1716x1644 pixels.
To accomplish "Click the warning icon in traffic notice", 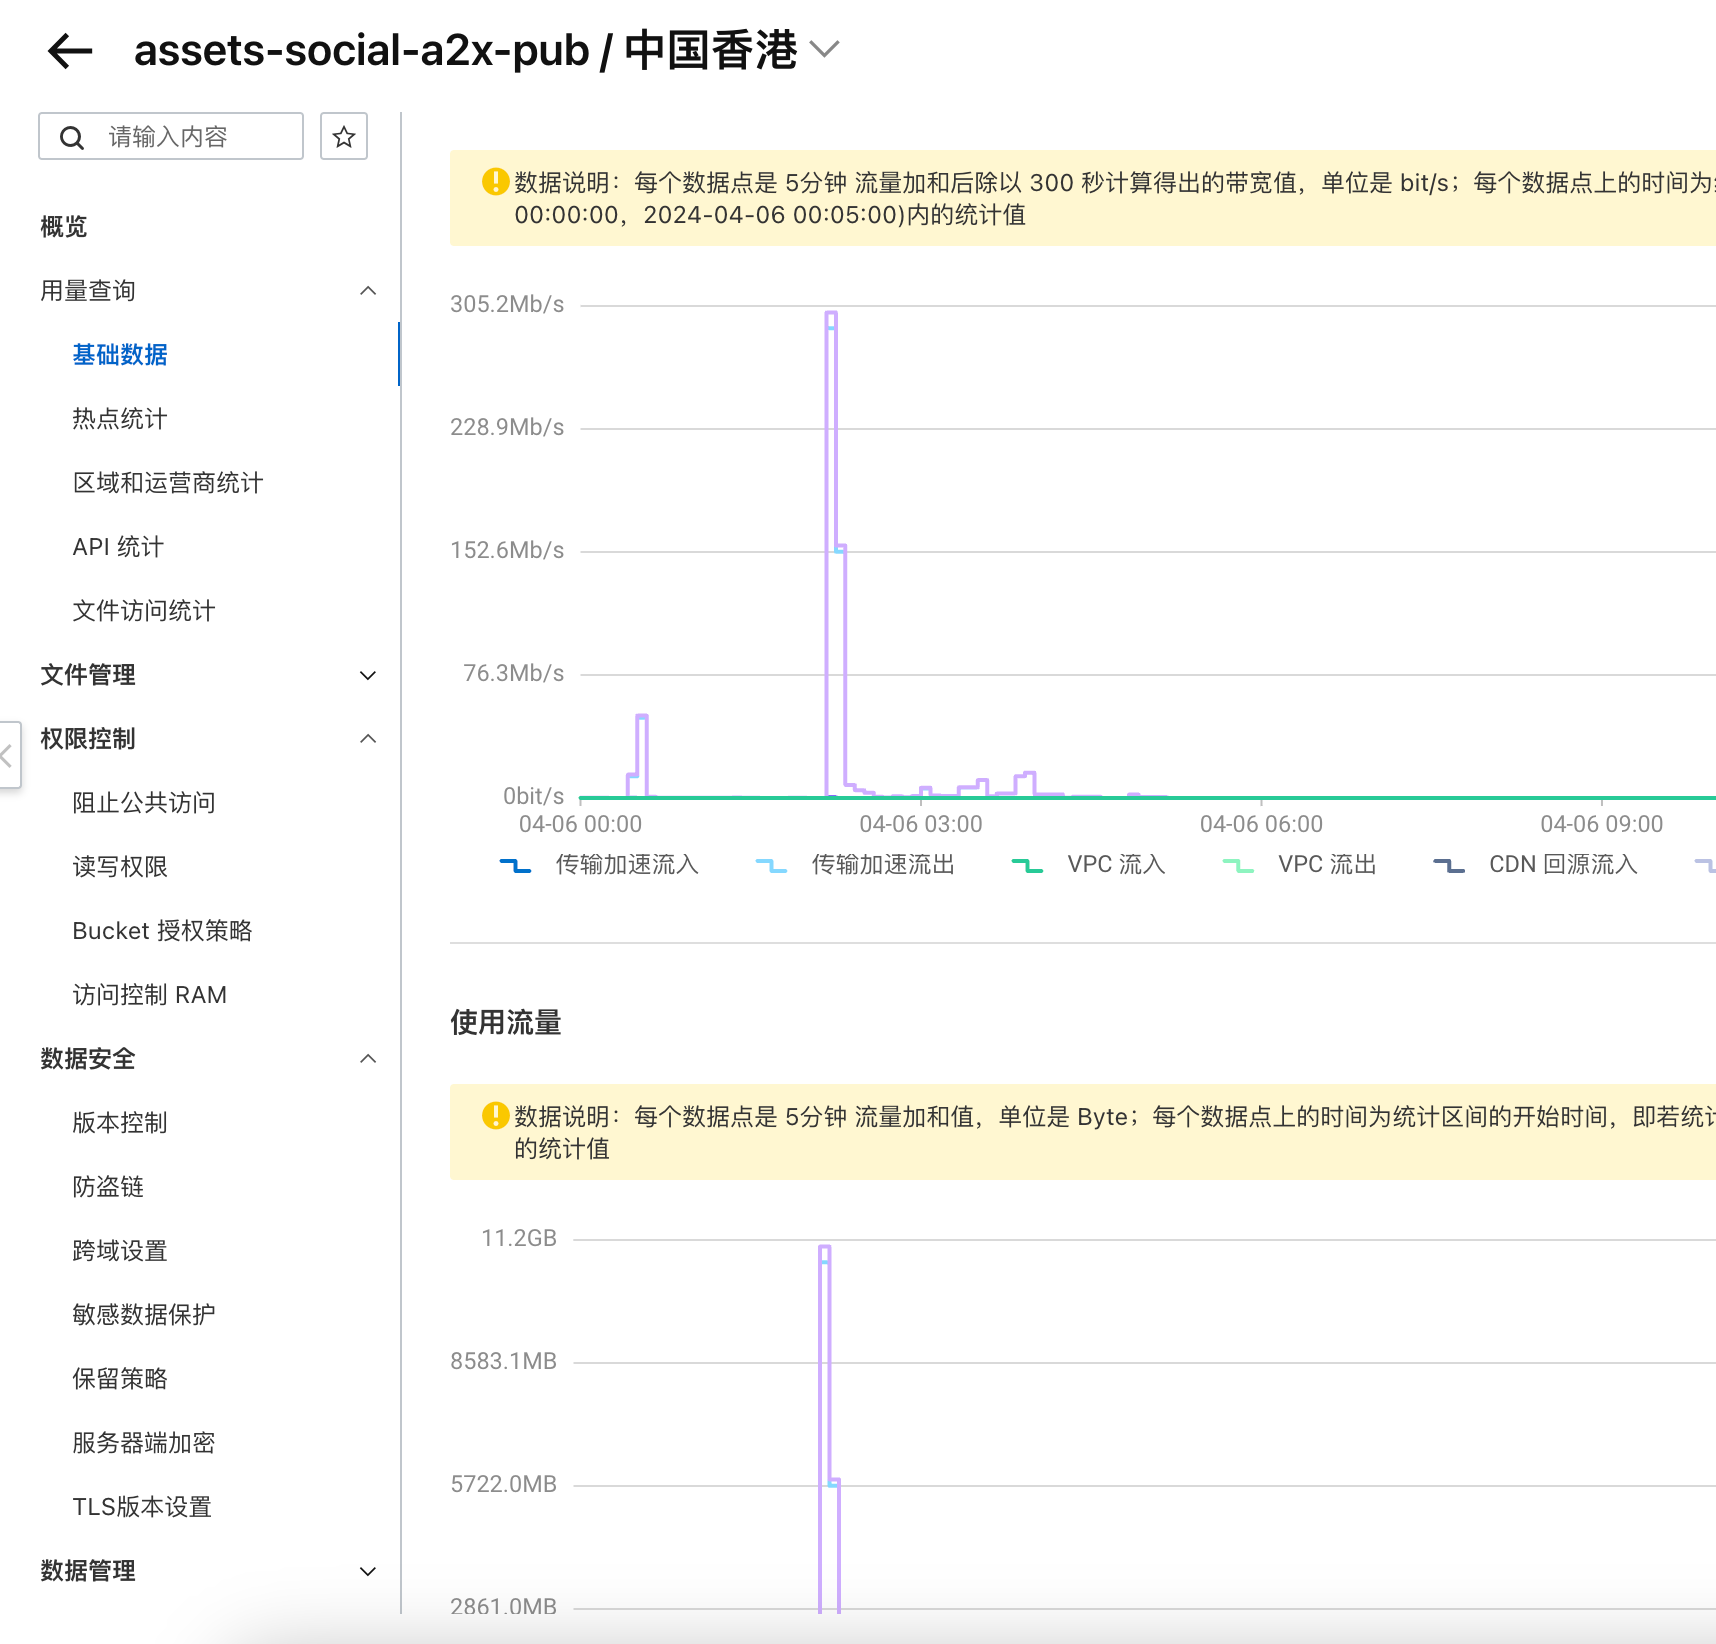I will (x=495, y=1116).
